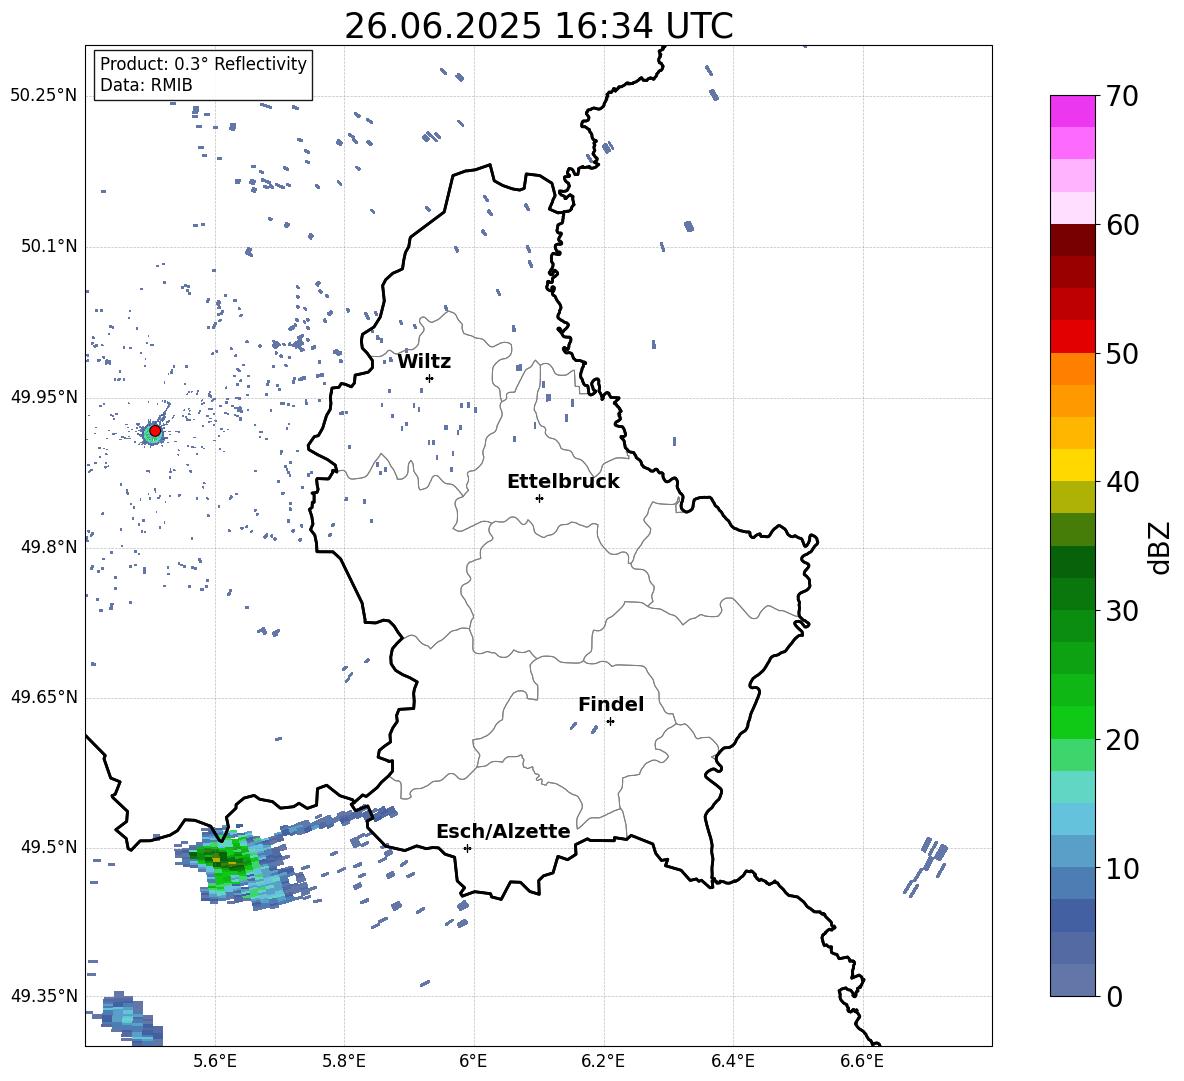Image resolution: width=1184 pixels, height=1081 pixels.
Task: Click latitude label 49.95°N
Action: click(43, 397)
